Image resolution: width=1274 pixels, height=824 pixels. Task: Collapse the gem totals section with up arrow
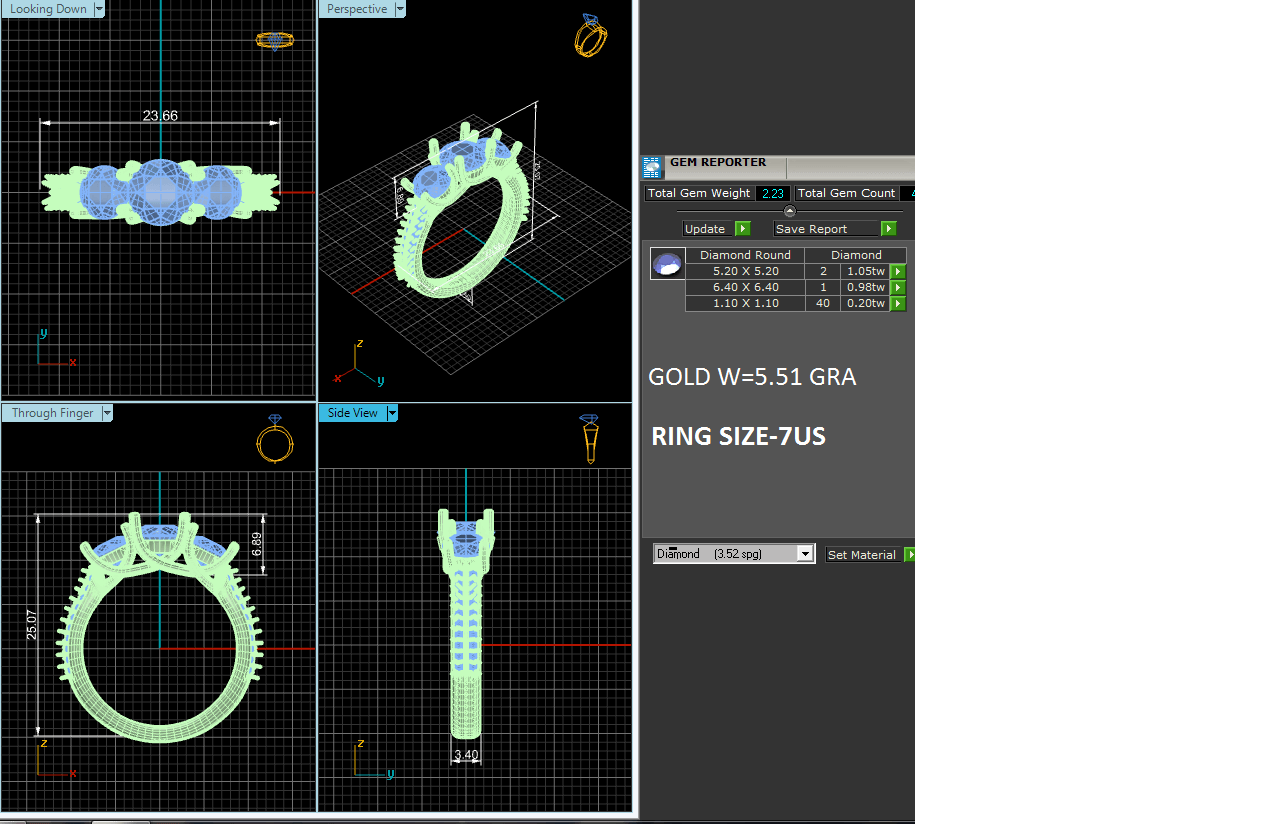point(789,211)
